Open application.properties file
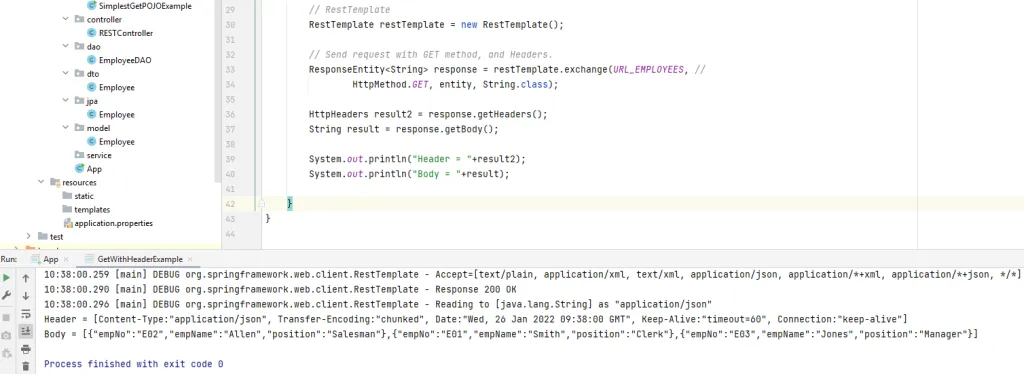Image resolution: width=1024 pixels, height=374 pixels. pos(114,223)
